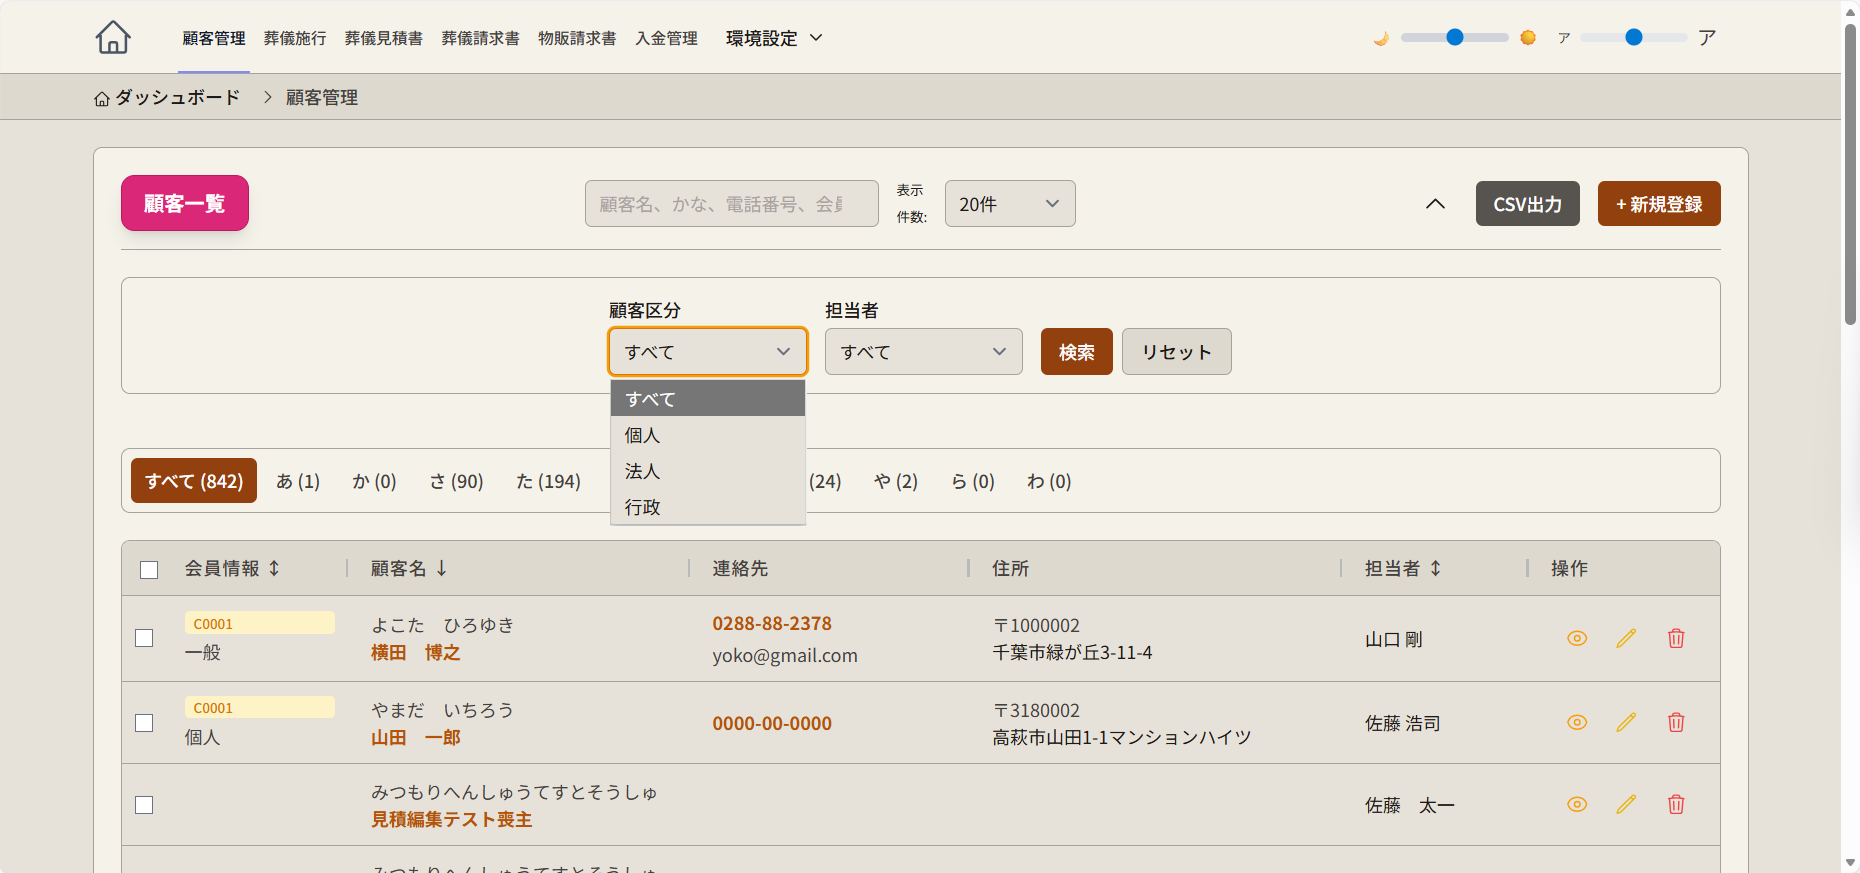This screenshot has height=873, width=1860.
Task: Open 葬儀見積書 in the navigation menu
Action: (x=383, y=38)
